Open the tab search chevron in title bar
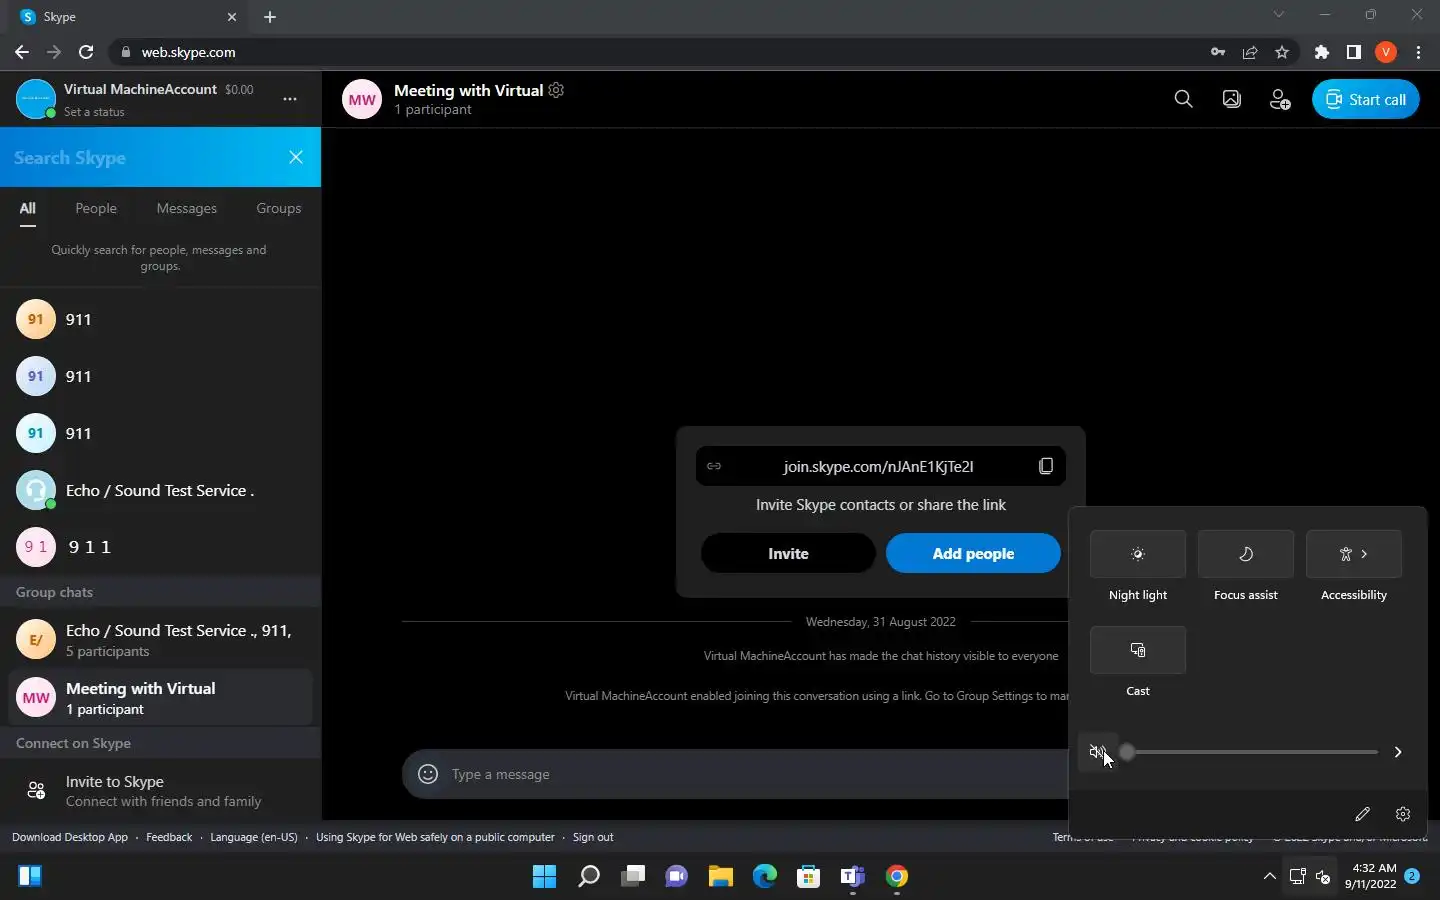Screen dimensions: 1440x900 1278,15
